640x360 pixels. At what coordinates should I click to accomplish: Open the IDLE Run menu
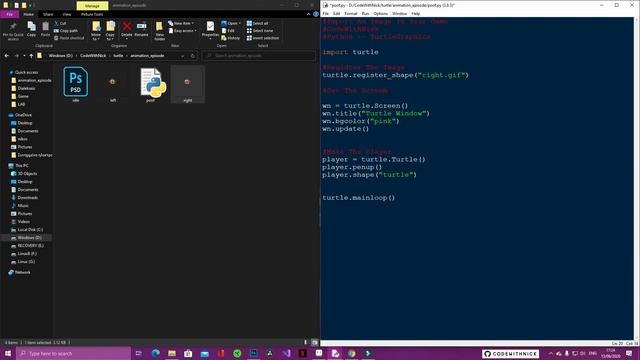(365, 13)
